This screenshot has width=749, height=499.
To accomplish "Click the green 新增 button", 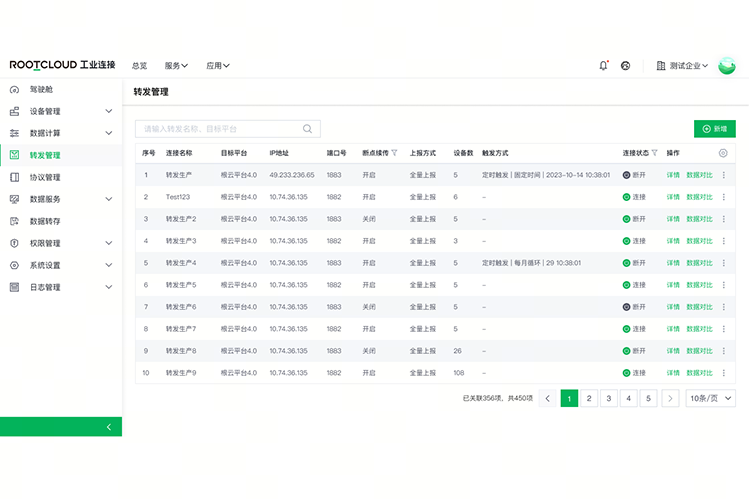I will pyautogui.click(x=714, y=129).
